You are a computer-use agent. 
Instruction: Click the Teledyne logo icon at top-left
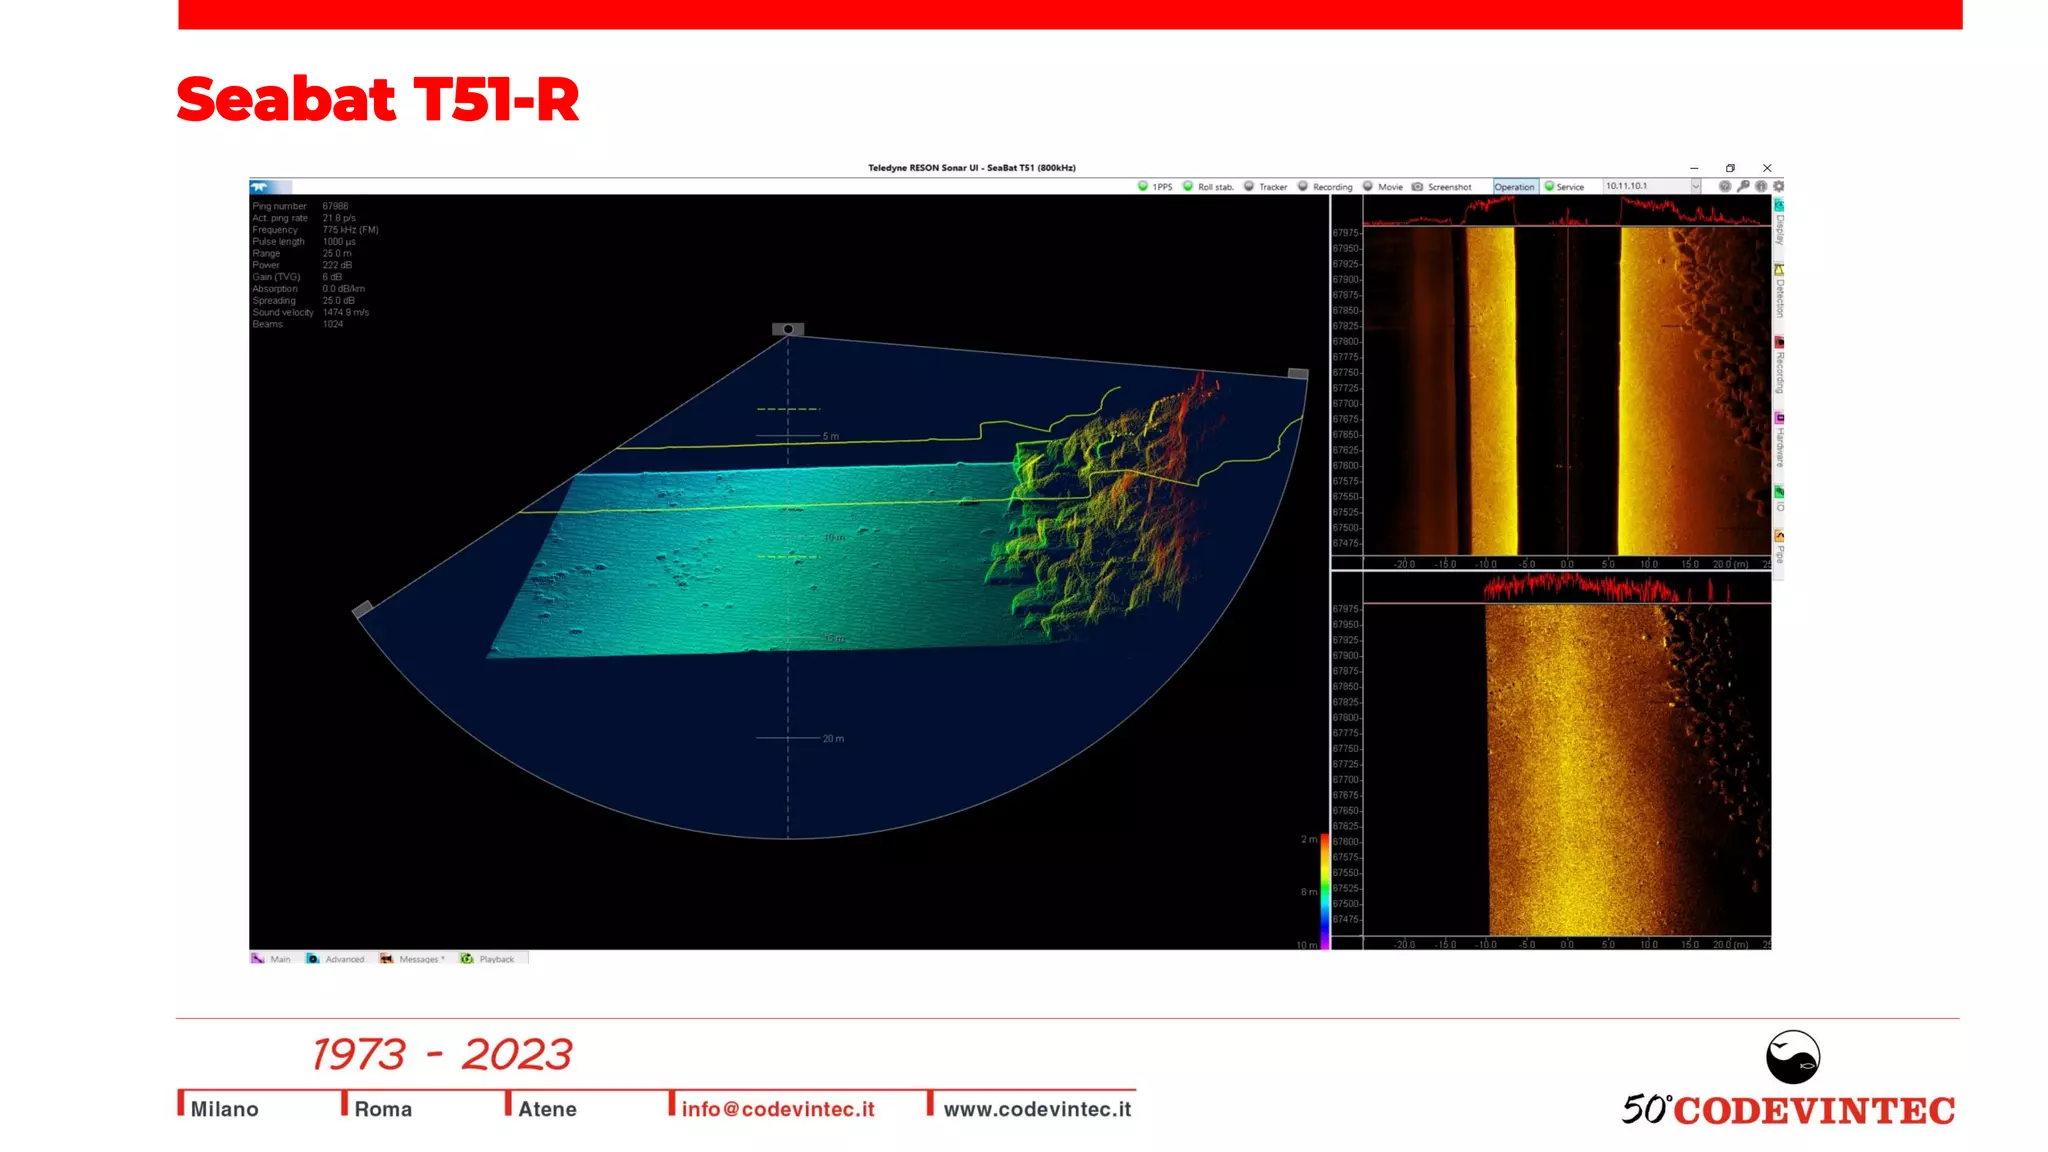click(x=260, y=187)
